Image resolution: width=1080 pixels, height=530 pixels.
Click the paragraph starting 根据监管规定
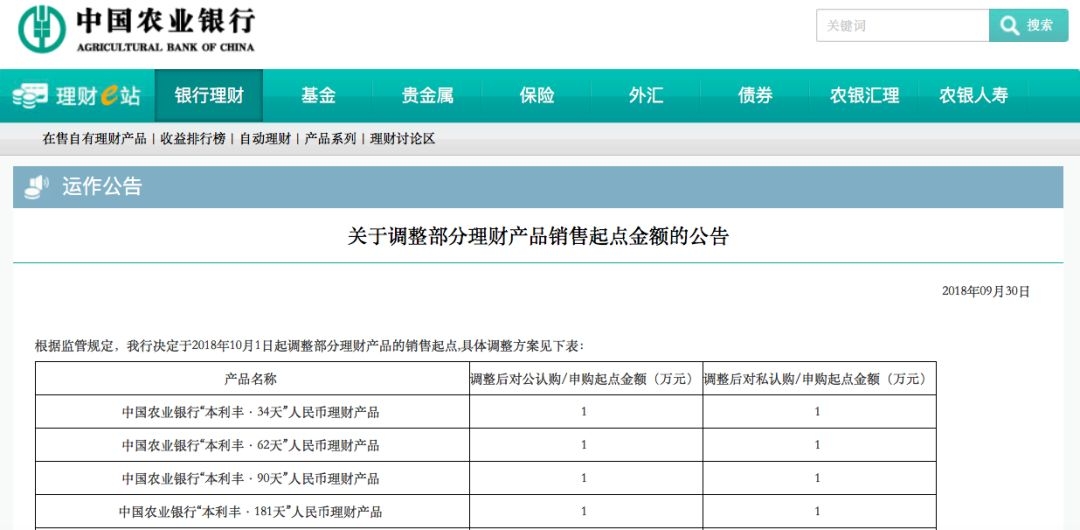(309, 346)
